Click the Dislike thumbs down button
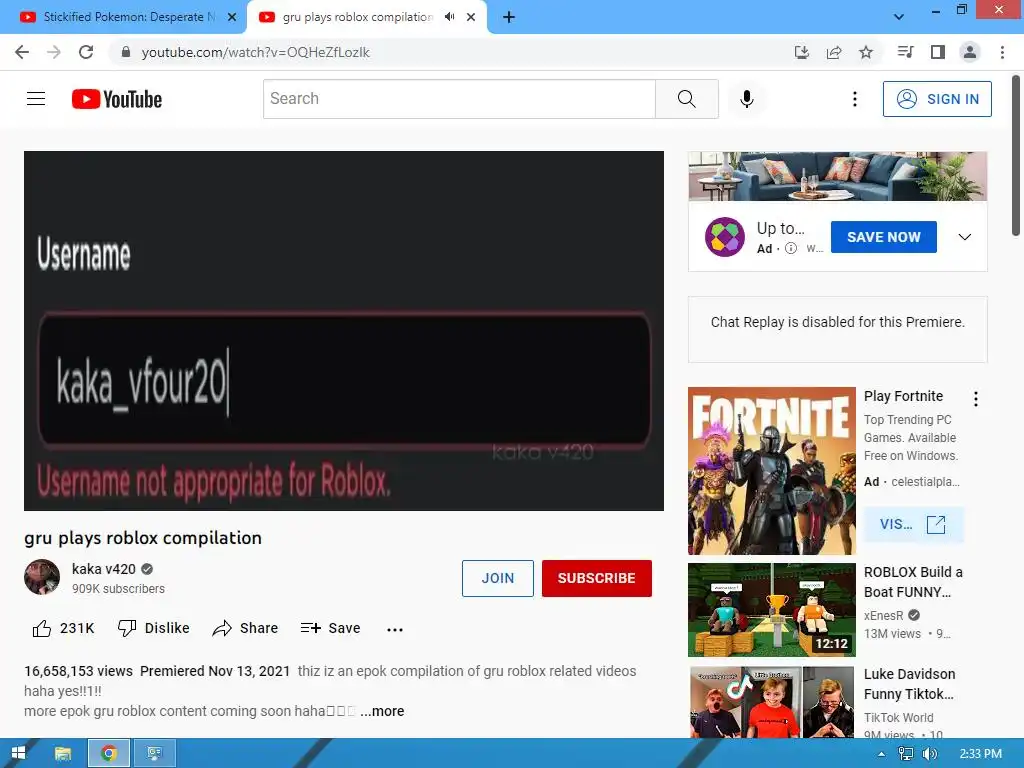Viewport: 1024px width, 768px height. coord(153,628)
